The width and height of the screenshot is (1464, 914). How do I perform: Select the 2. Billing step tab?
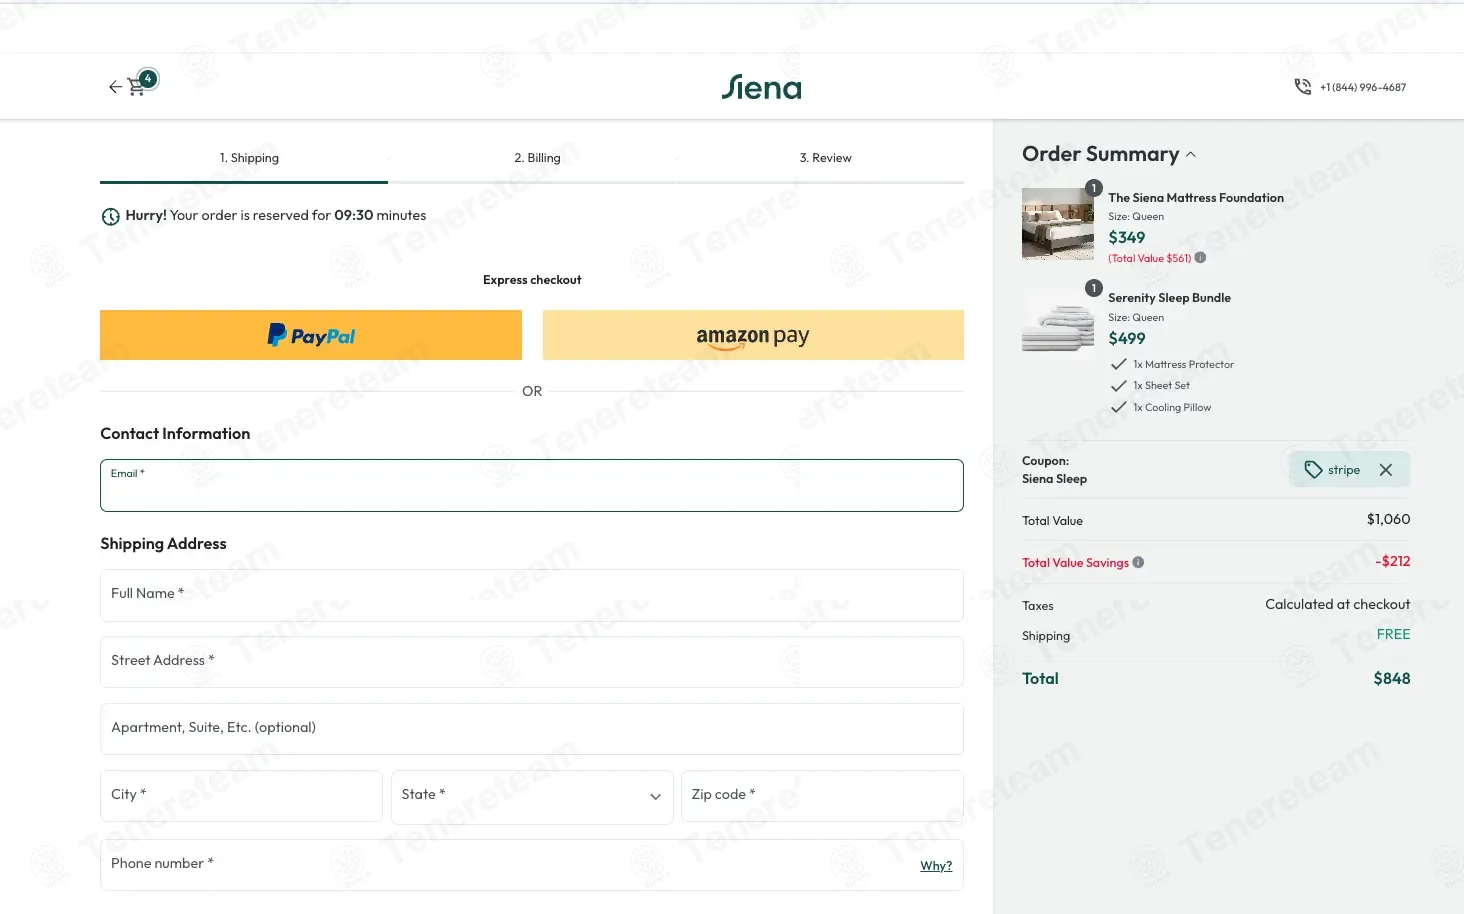(537, 158)
